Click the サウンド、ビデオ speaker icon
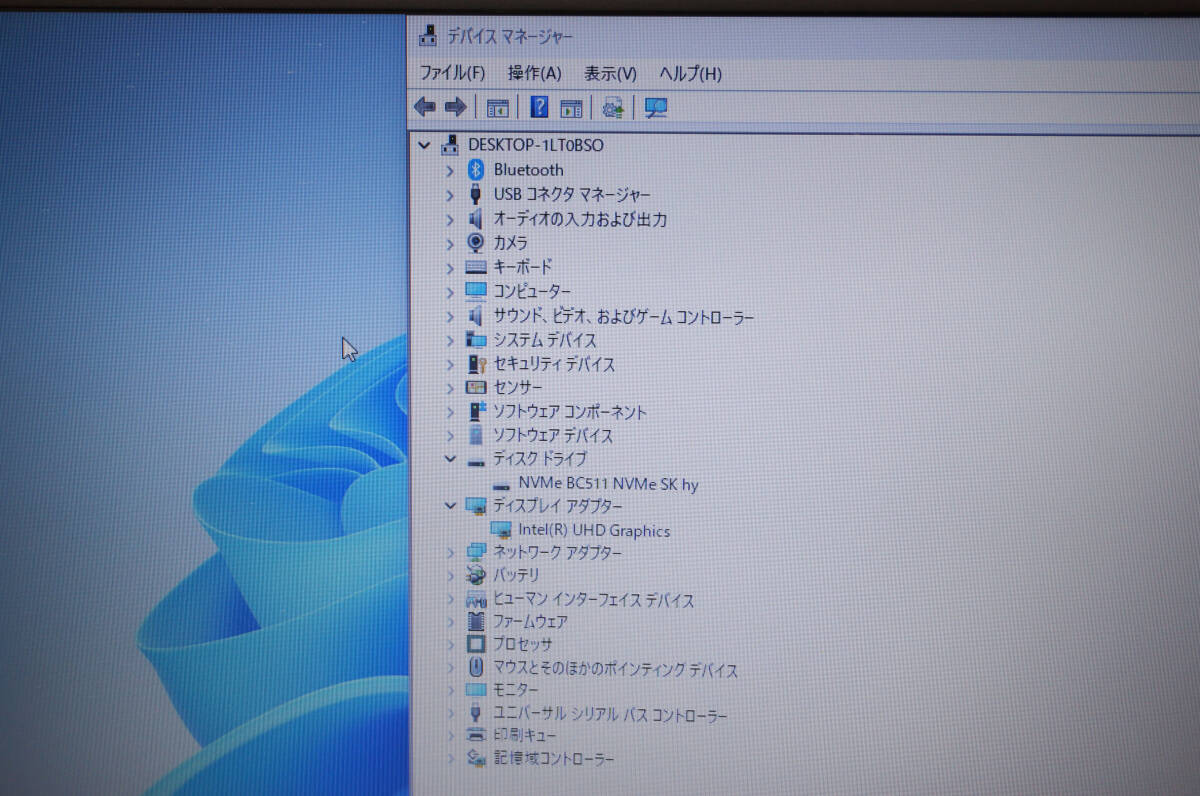This screenshot has height=796, width=1200. tap(476, 316)
